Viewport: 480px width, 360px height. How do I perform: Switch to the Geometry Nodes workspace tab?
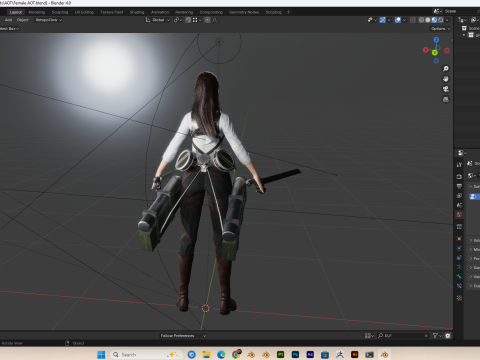pyautogui.click(x=244, y=12)
